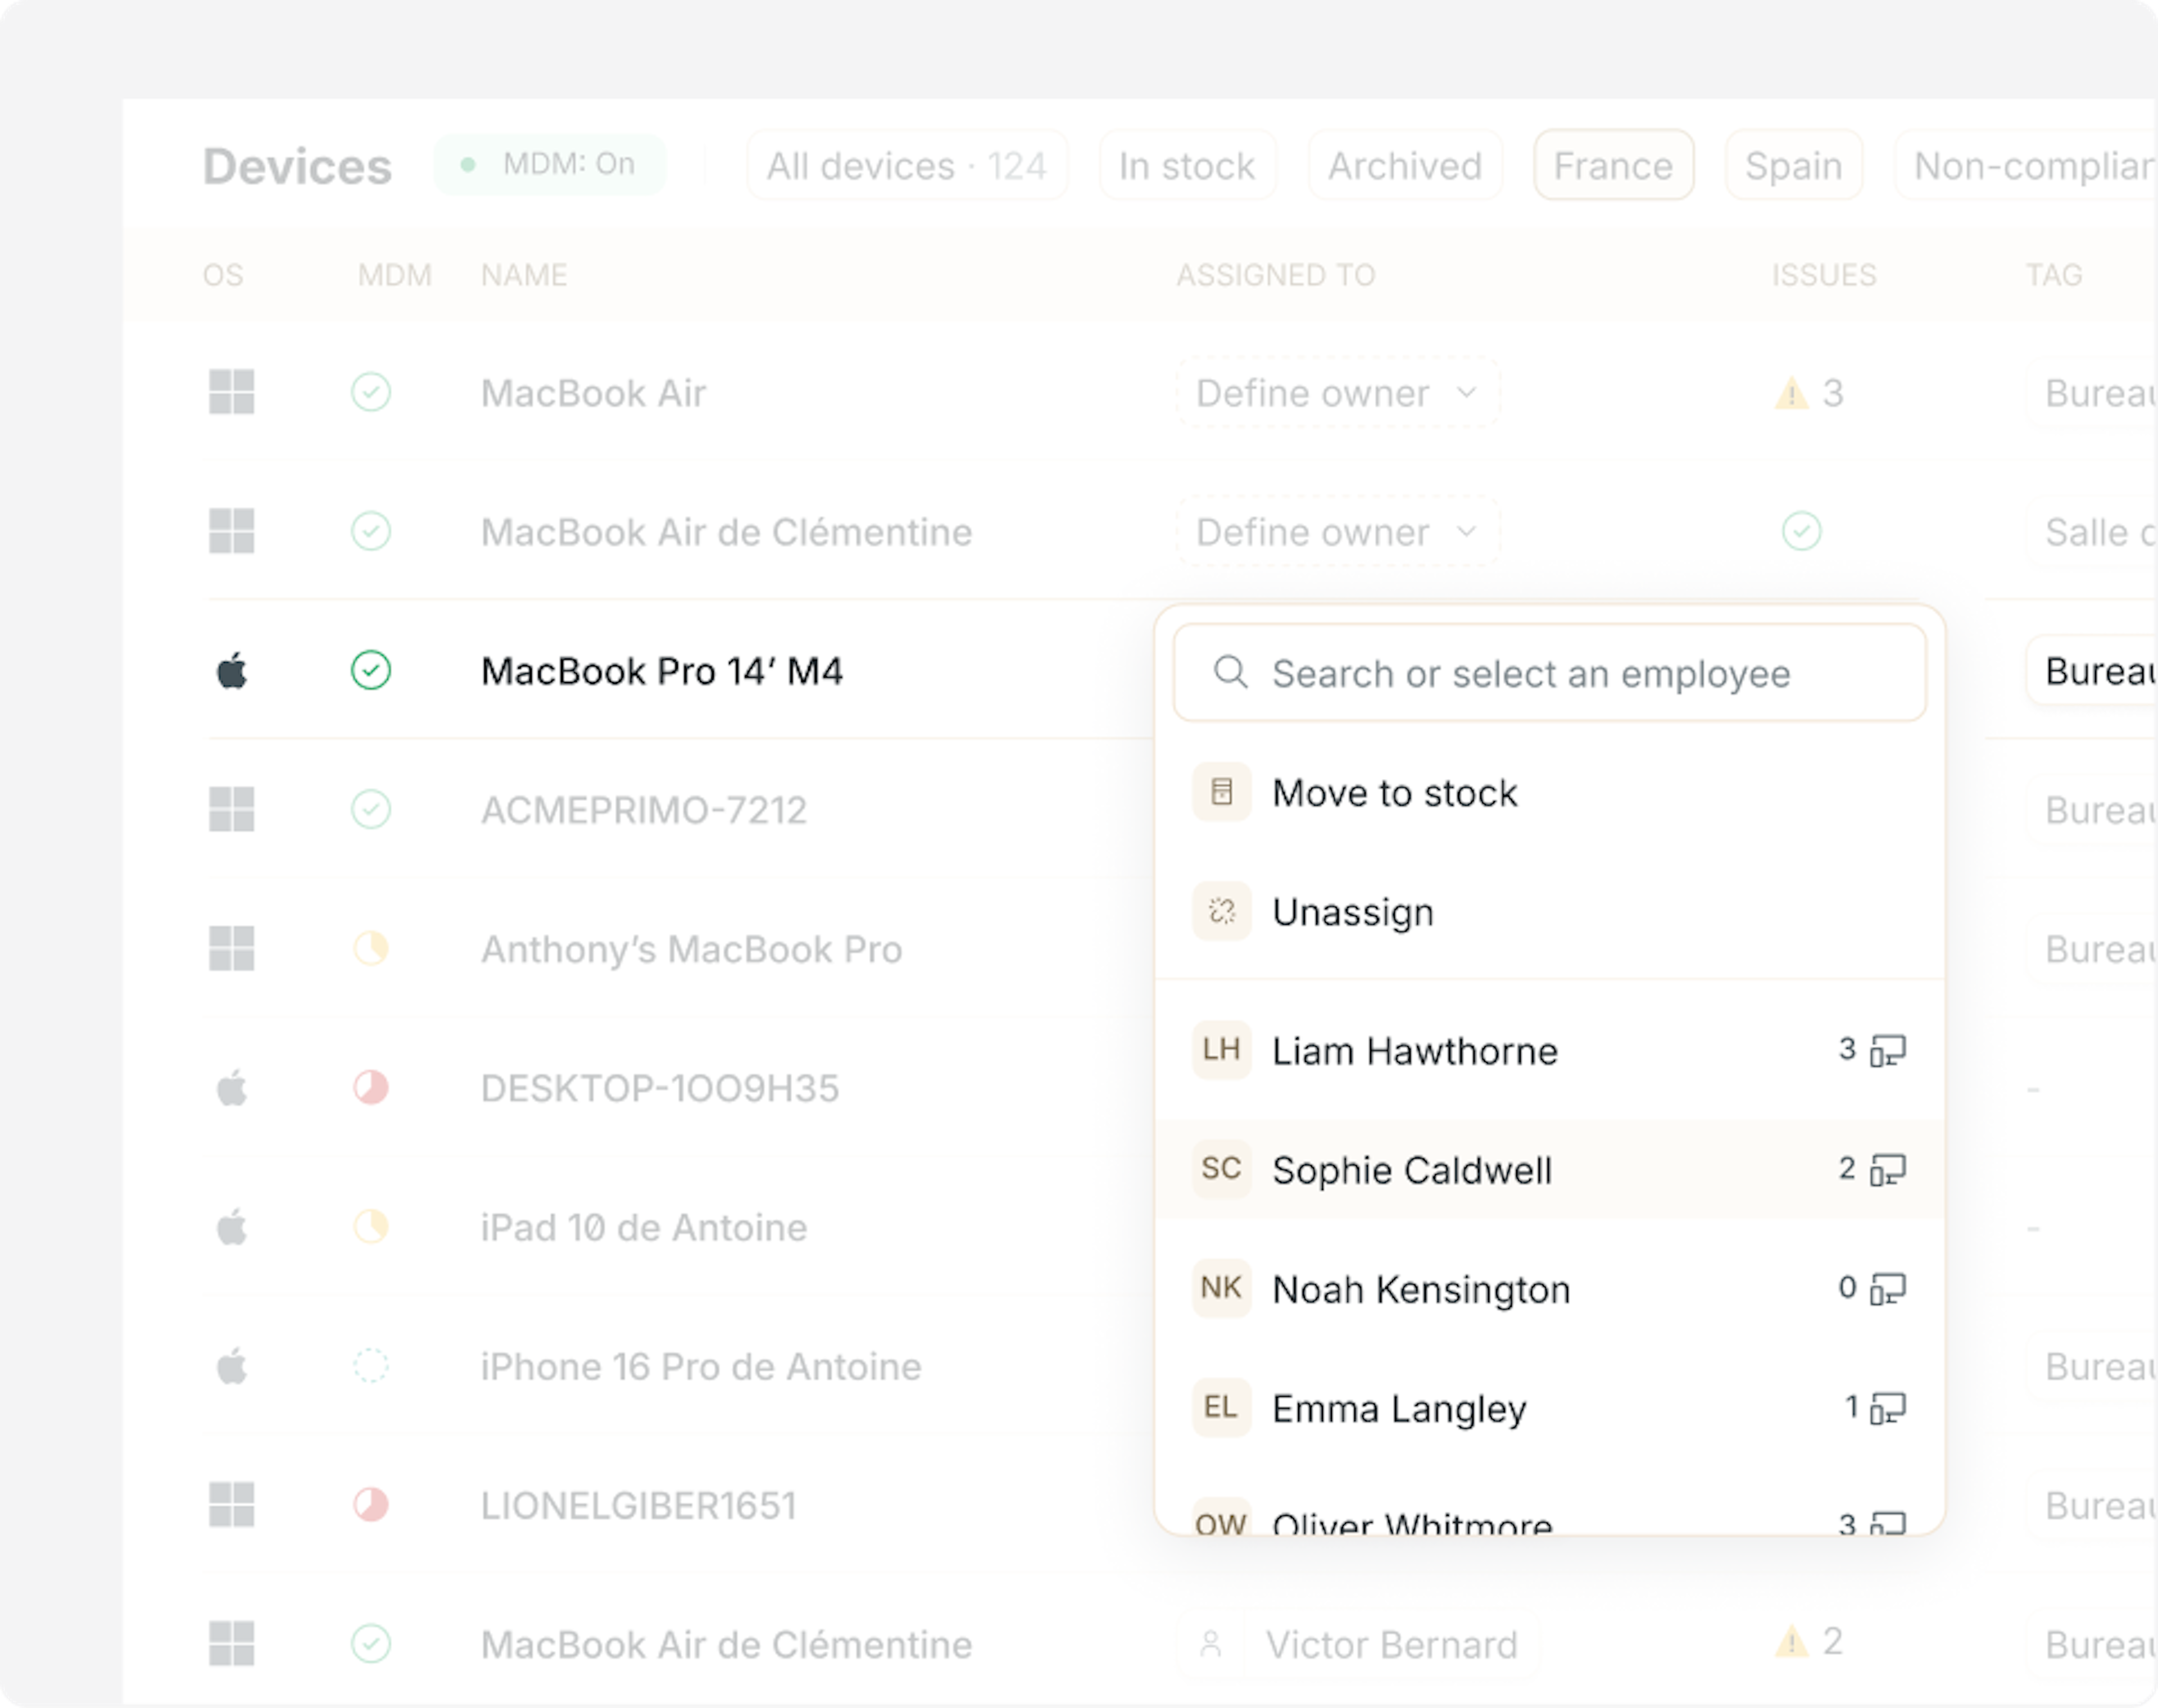Click yellow MDM status for Anthony's MacBook Pro

tap(371, 949)
